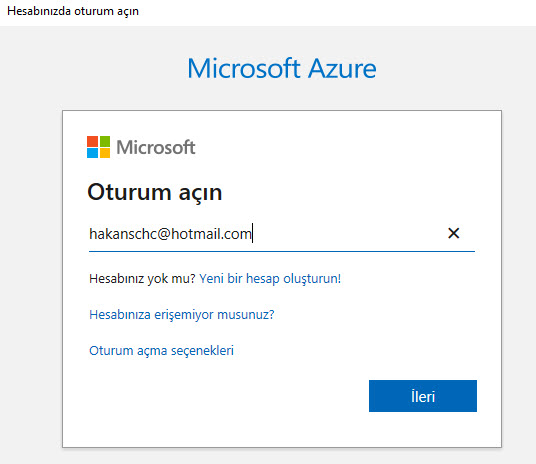Click the yellow square of Microsoft logo
536x464 pixels.
click(x=105, y=153)
